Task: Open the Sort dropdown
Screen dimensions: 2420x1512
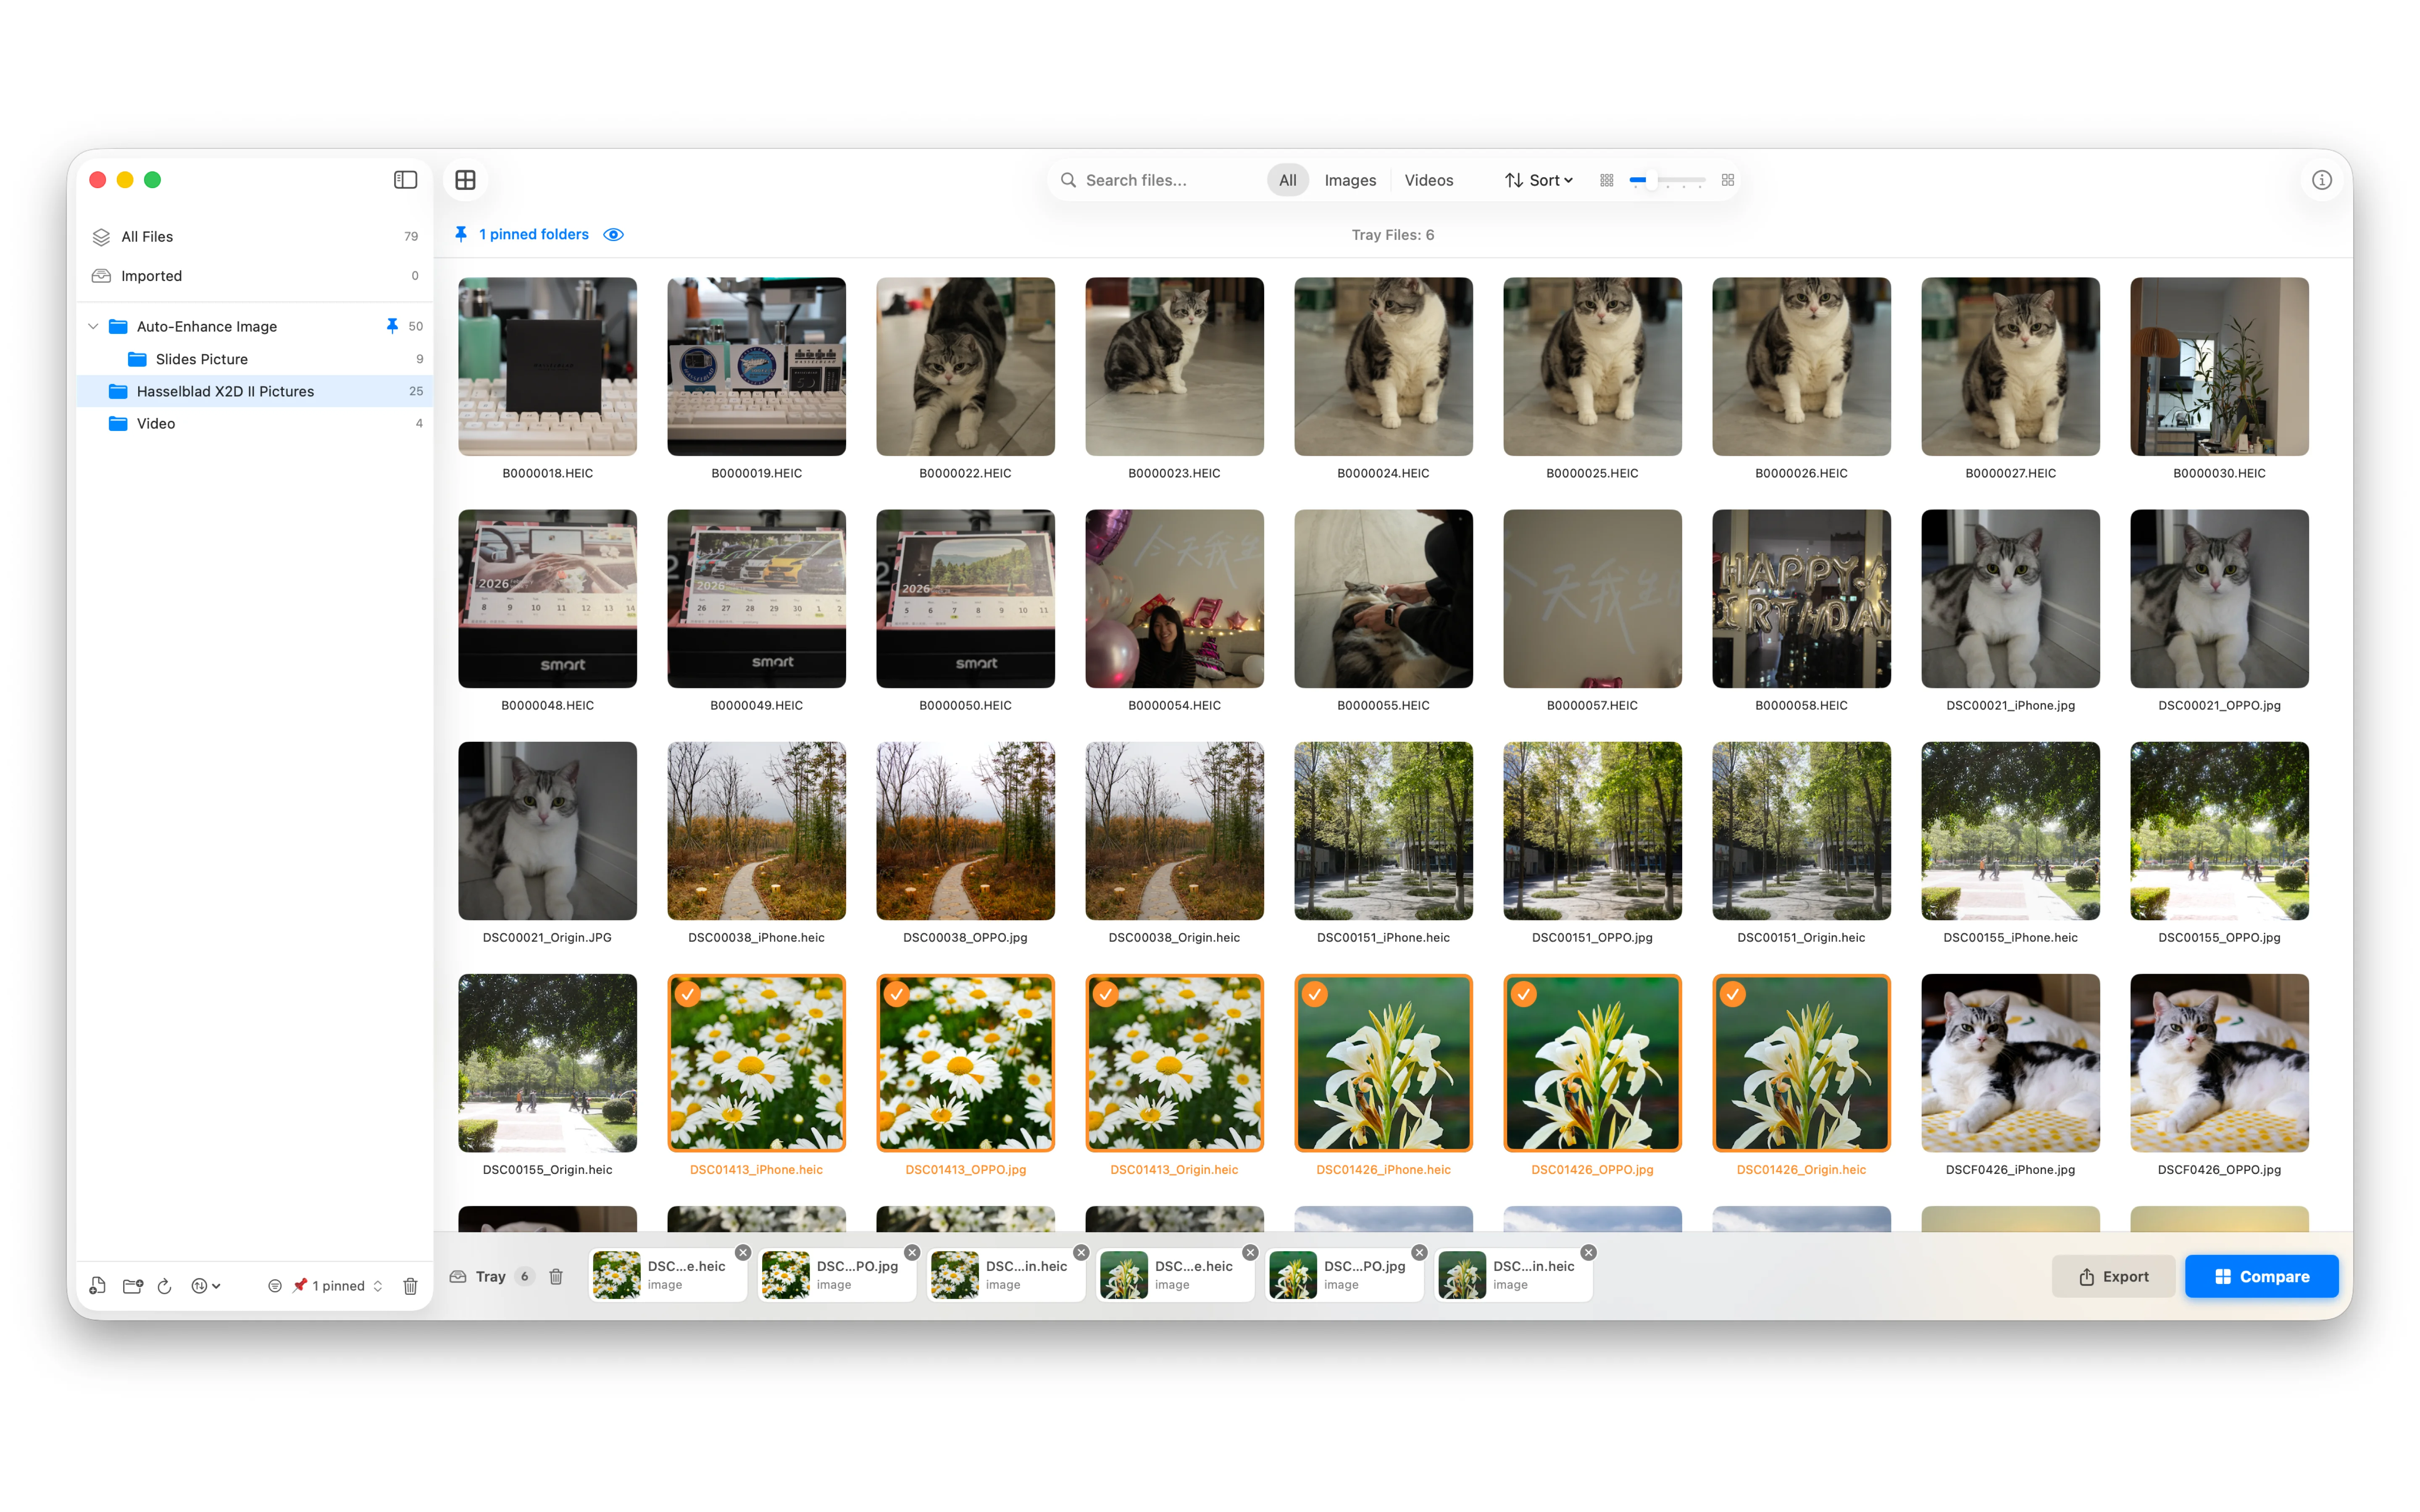Action: click(1539, 180)
